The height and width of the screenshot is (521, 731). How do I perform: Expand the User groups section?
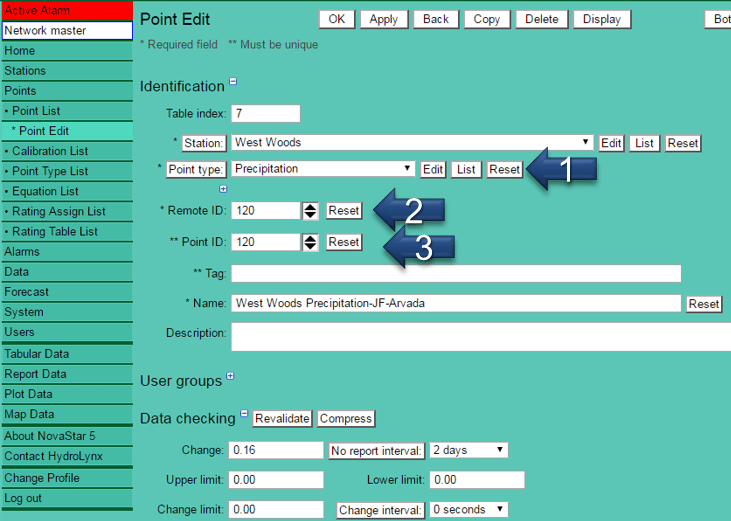click(231, 377)
